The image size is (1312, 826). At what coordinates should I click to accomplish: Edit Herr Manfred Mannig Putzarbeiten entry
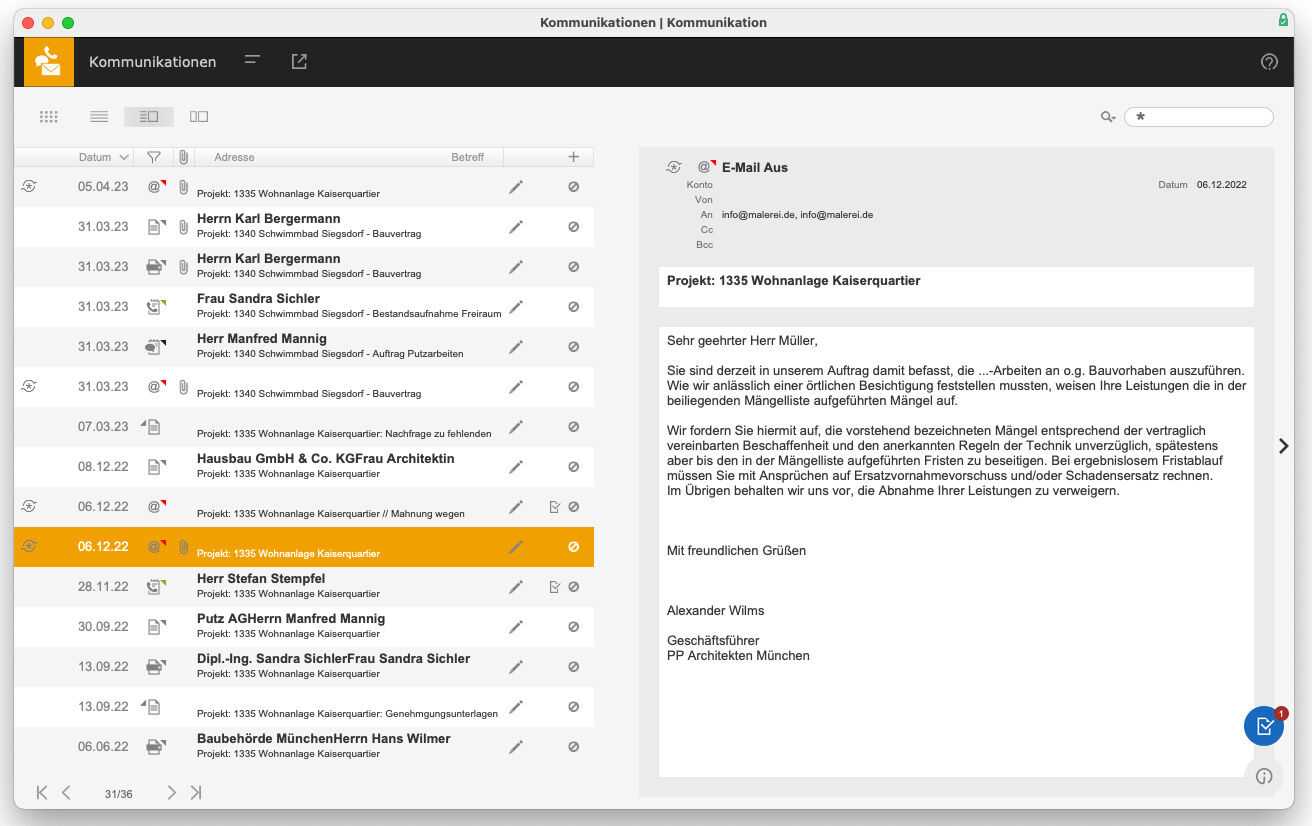coord(516,347)
